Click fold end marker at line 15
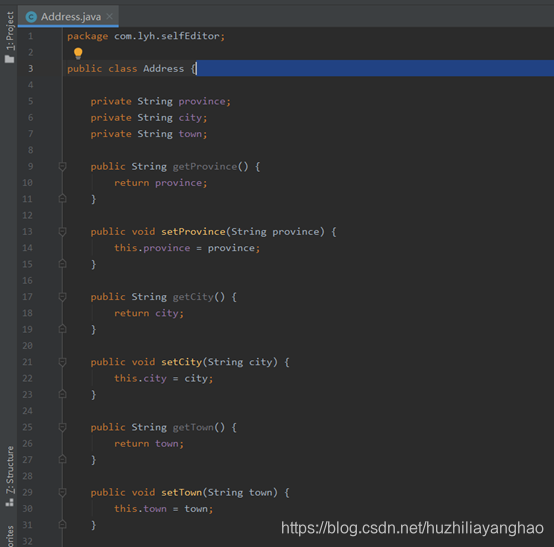Image resolution: width=554 pixels, height=547 pixels. pyautogui.click(x=62, y=264)
